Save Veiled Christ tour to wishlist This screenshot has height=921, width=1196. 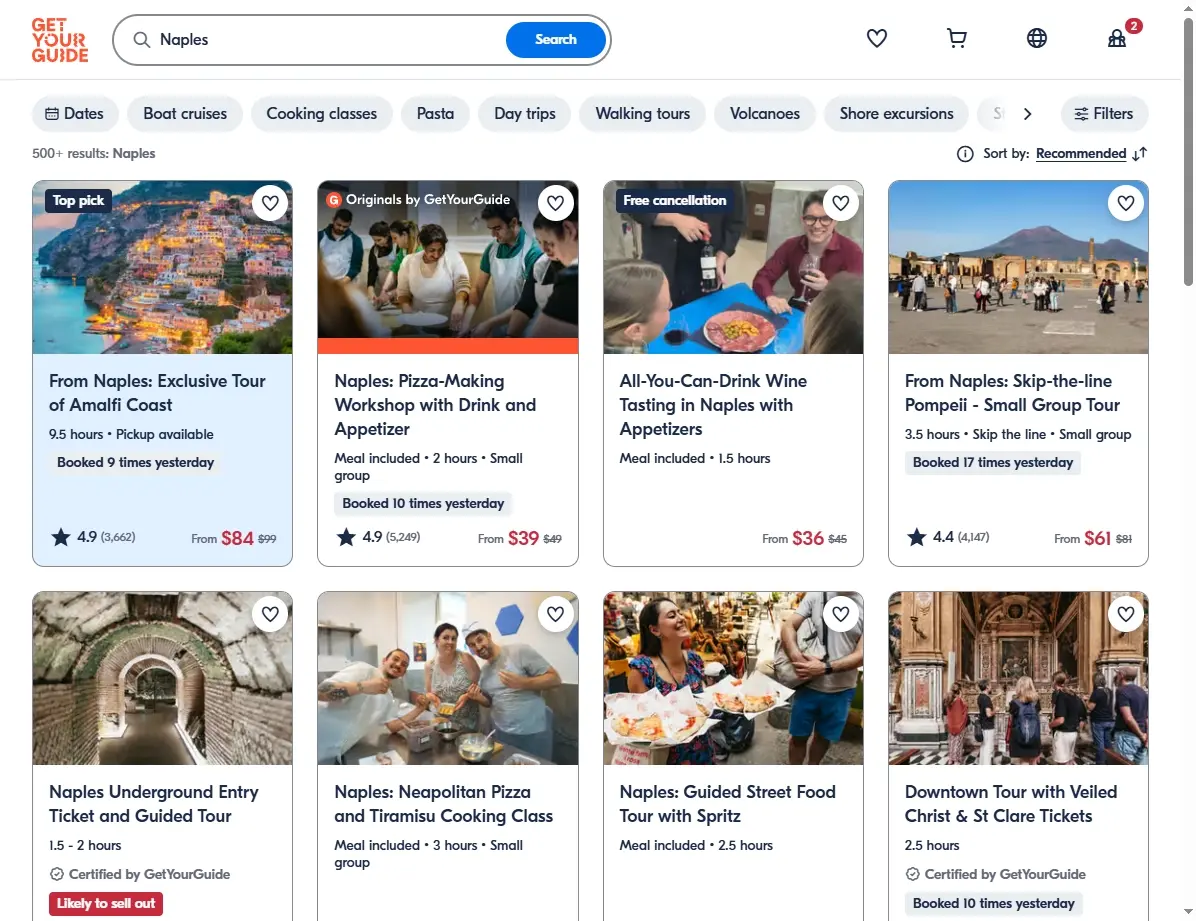tap(1126, 613)
